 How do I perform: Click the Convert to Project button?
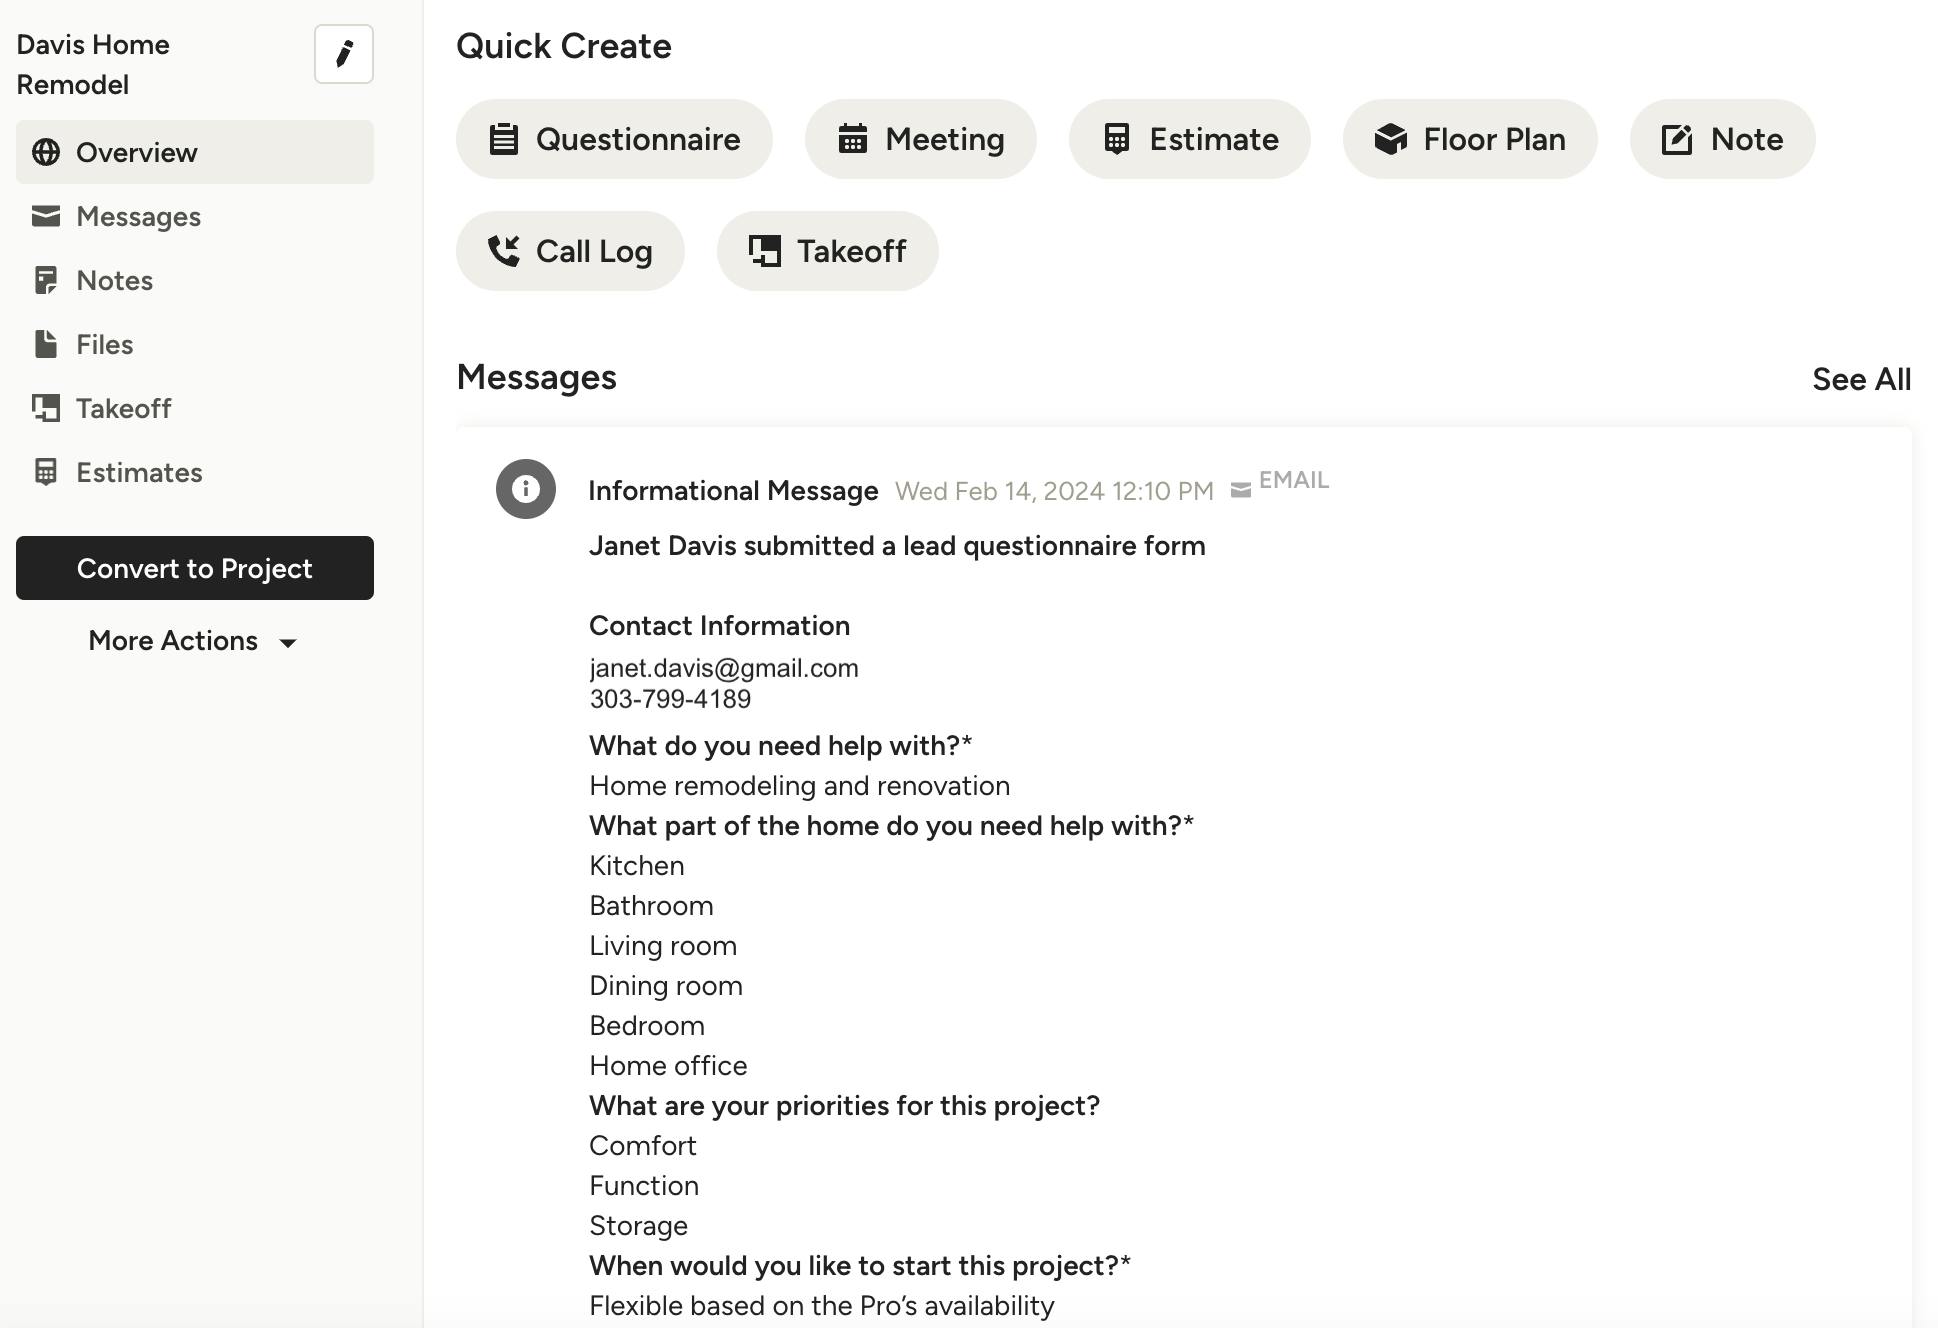point(194,568)
